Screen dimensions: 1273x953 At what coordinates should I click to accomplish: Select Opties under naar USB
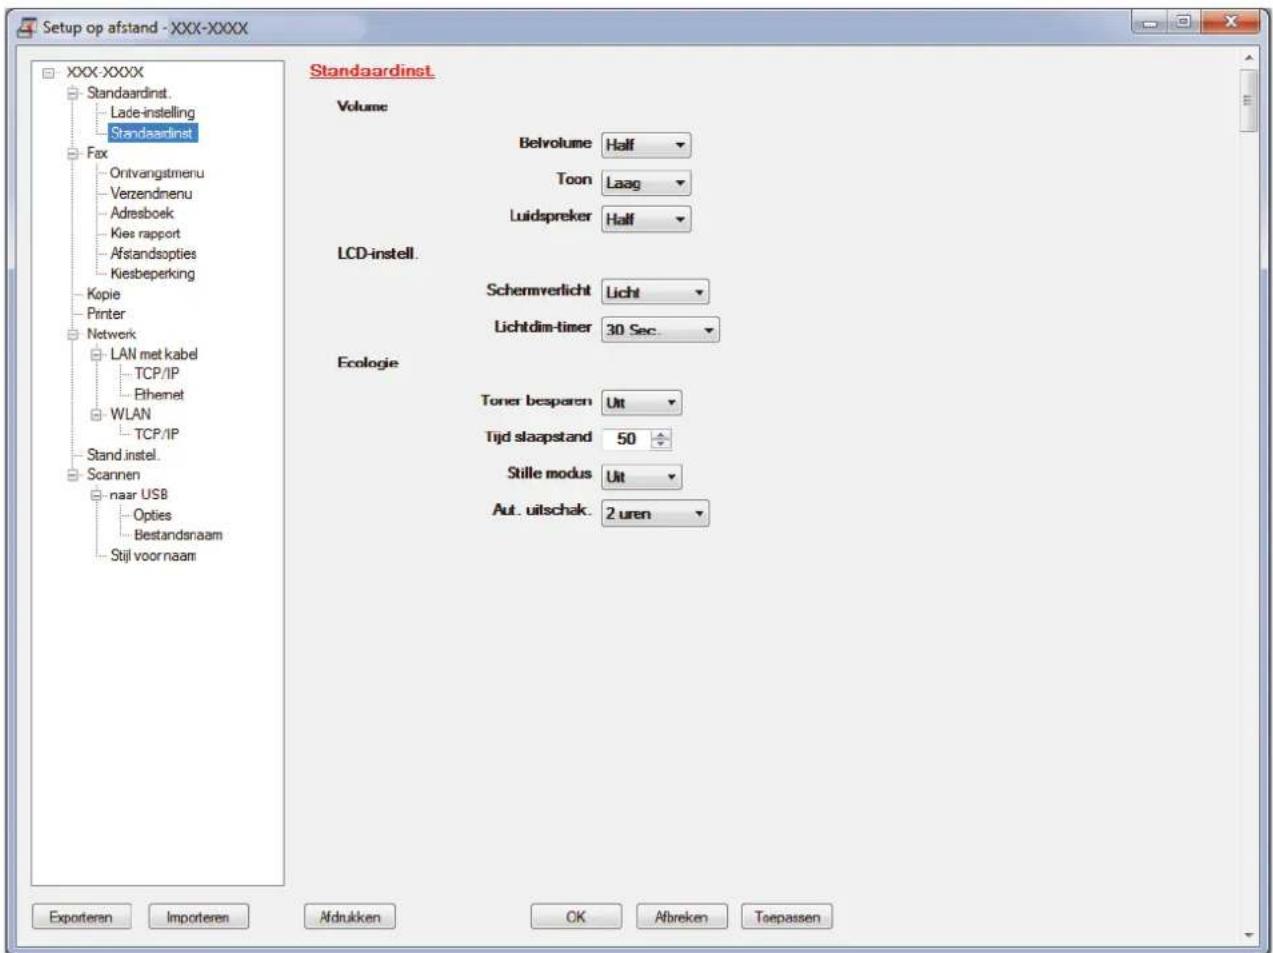152,515
